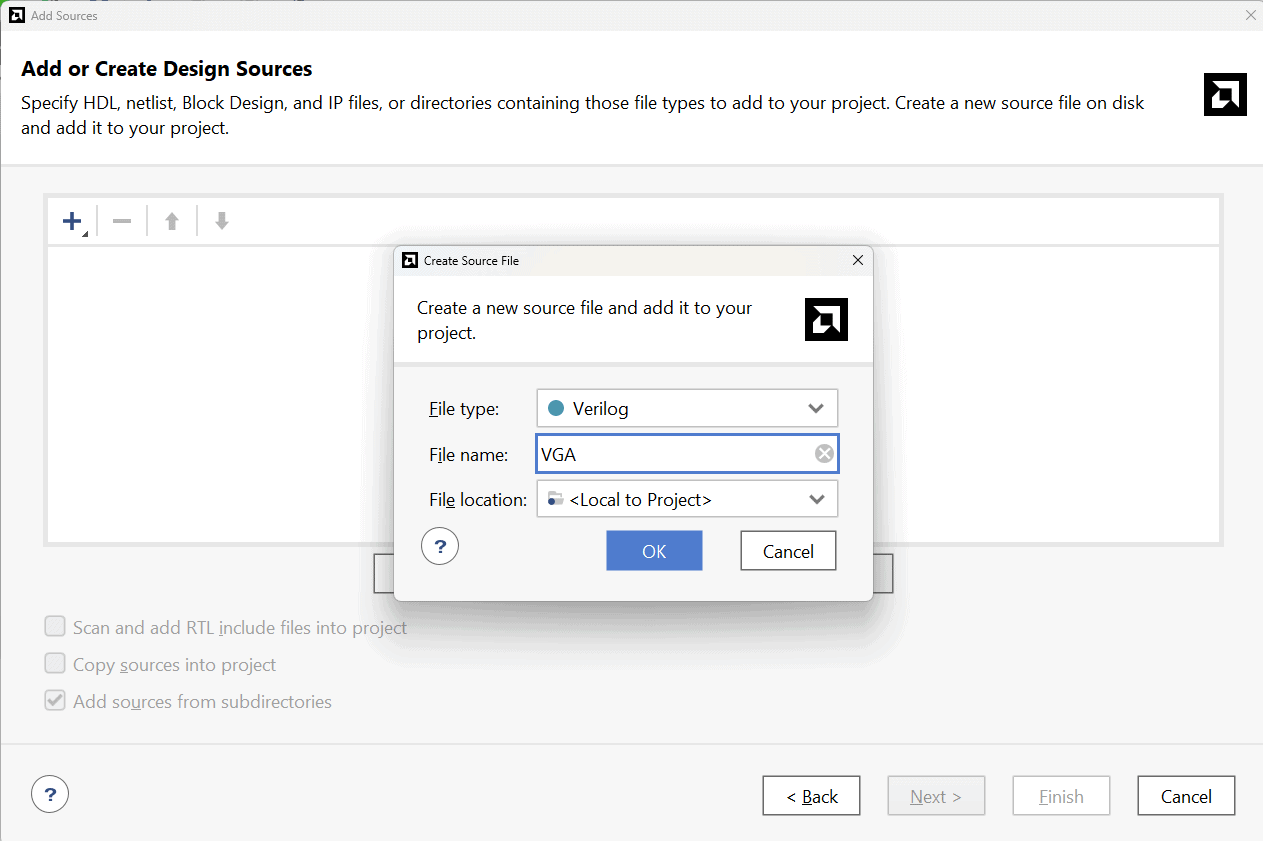The width and height of the screenshot is (1263, 841).
Task: Open the File location dropdown
Action: click(x=816, y=499)
